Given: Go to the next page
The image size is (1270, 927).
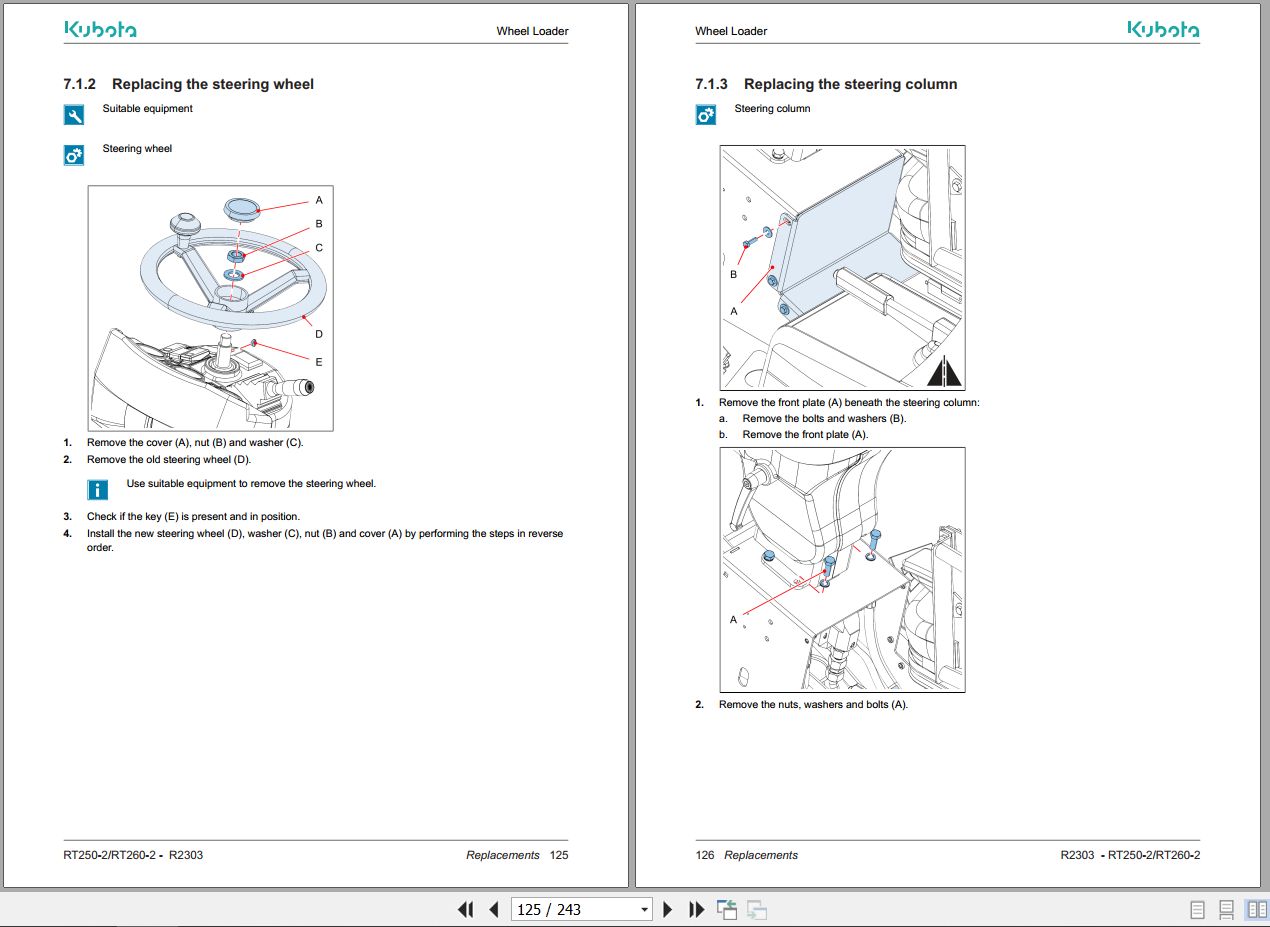Looking at the screenshot, I should [x=668, y=909].
